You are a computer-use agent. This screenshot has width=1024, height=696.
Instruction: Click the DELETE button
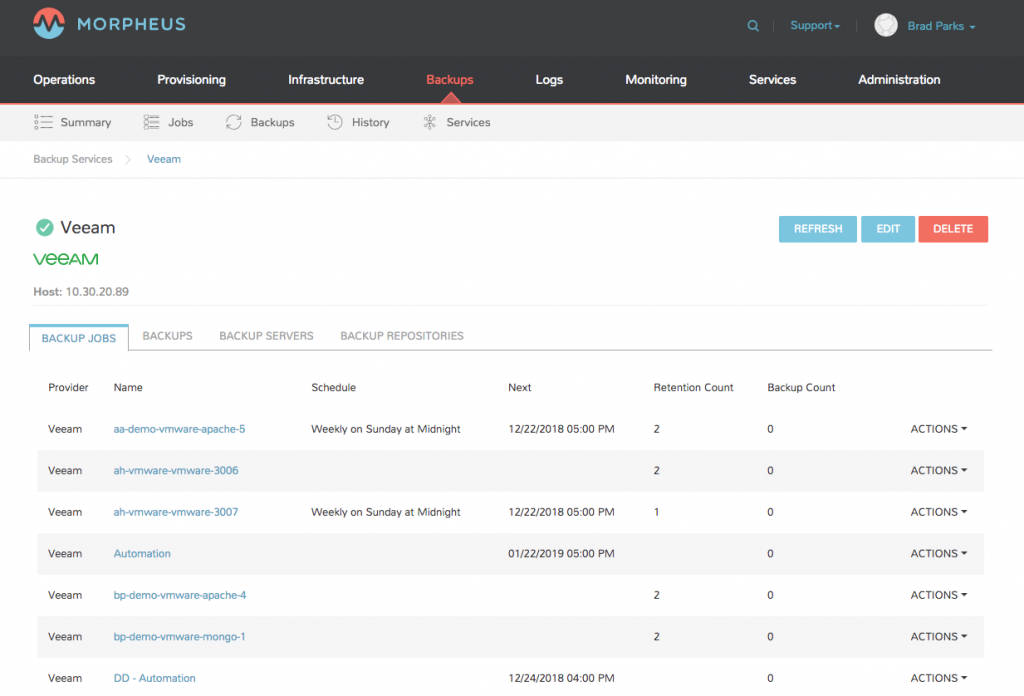tap(952, 228)
